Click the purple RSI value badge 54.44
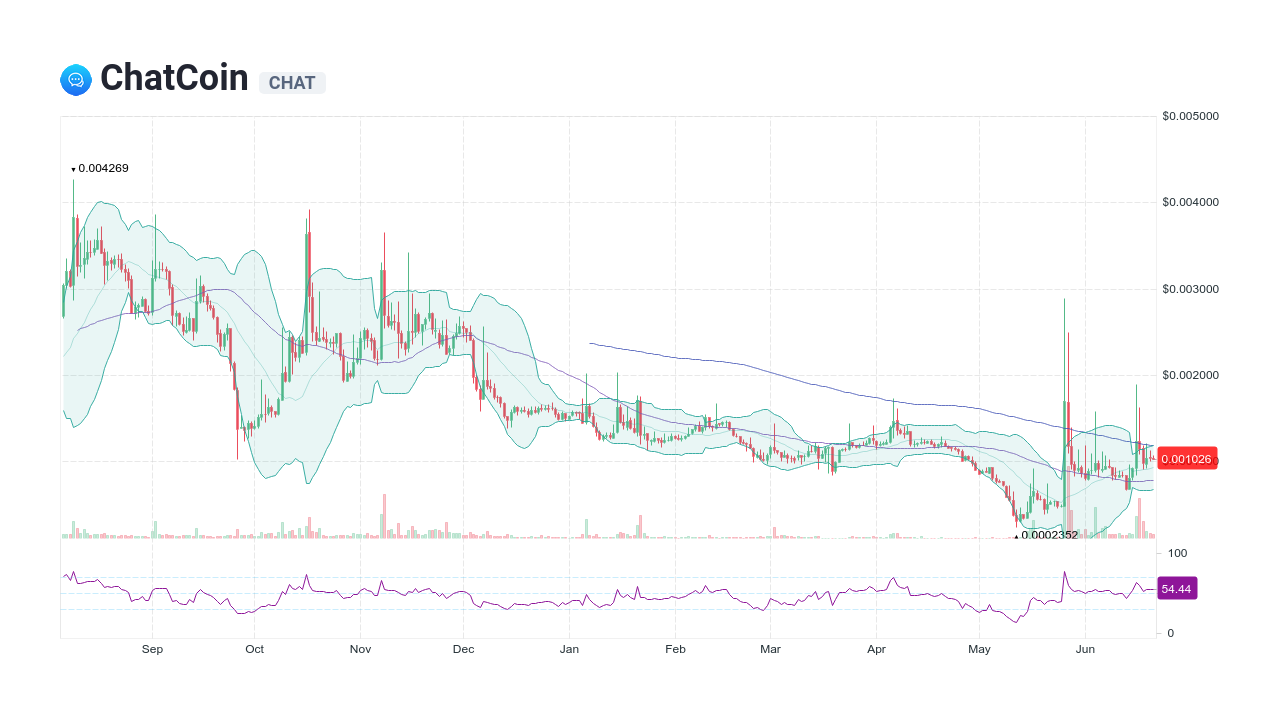 (1176, 588)
